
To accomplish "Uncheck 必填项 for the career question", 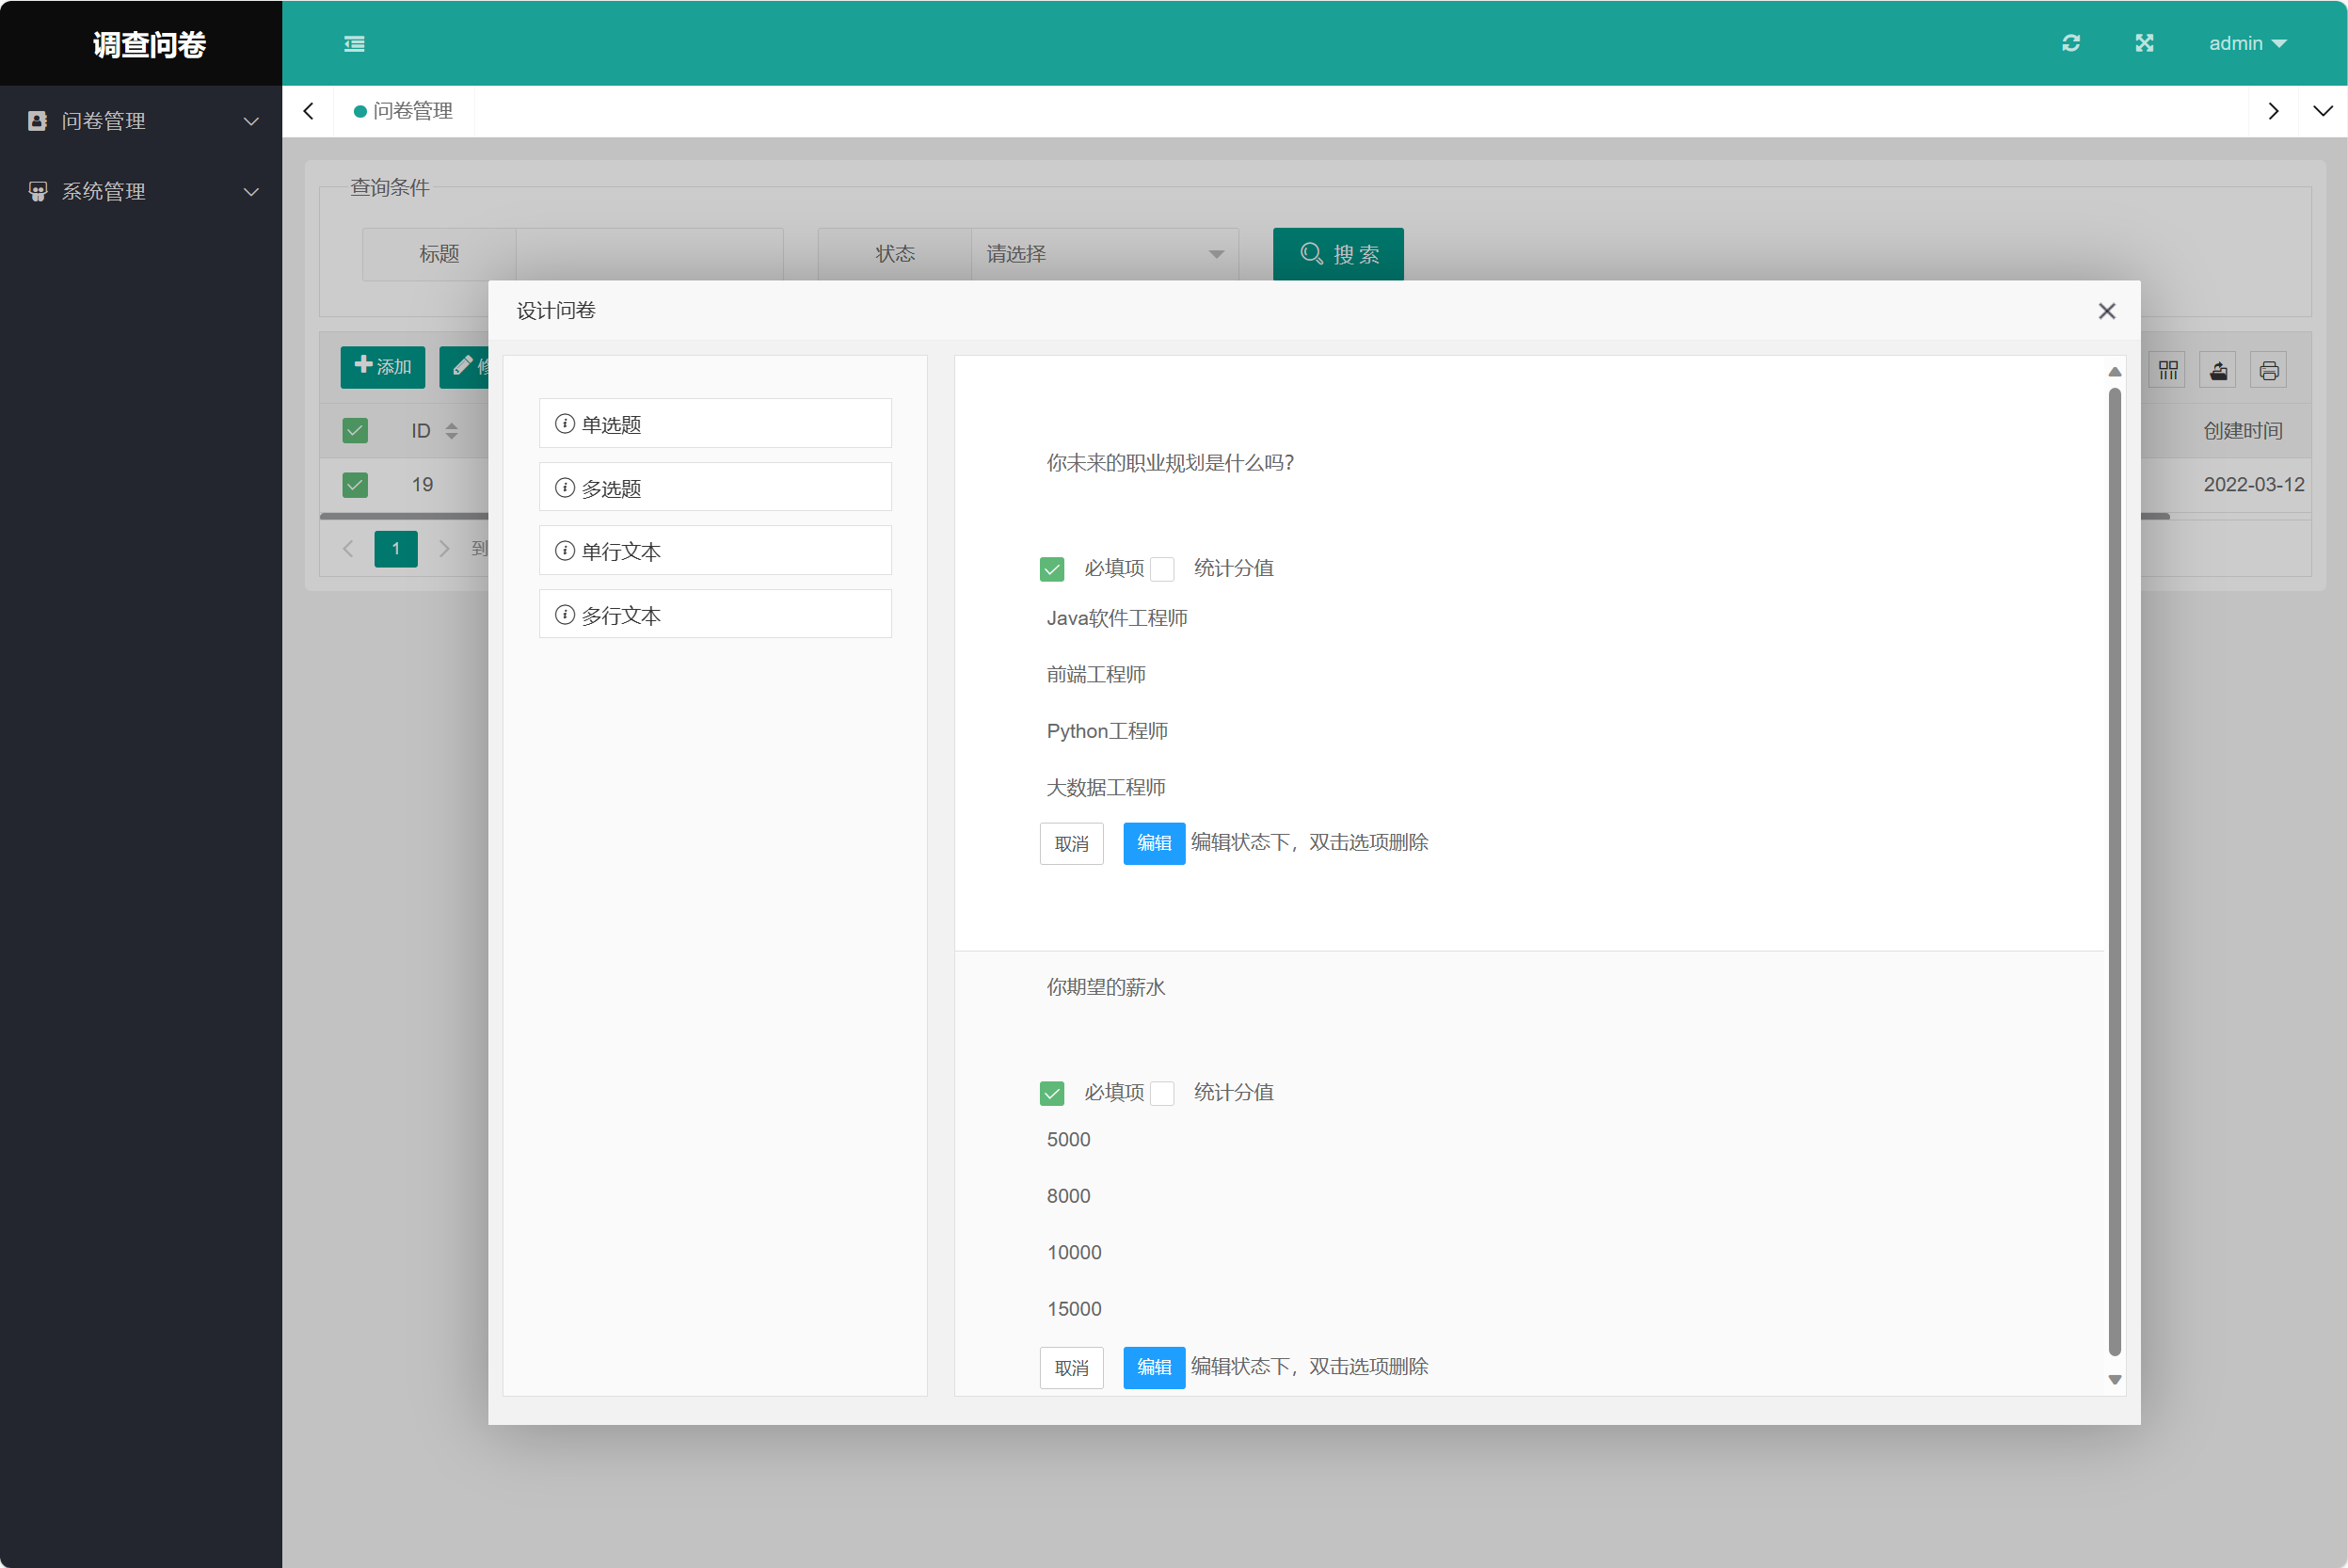I will (1052, 569).
